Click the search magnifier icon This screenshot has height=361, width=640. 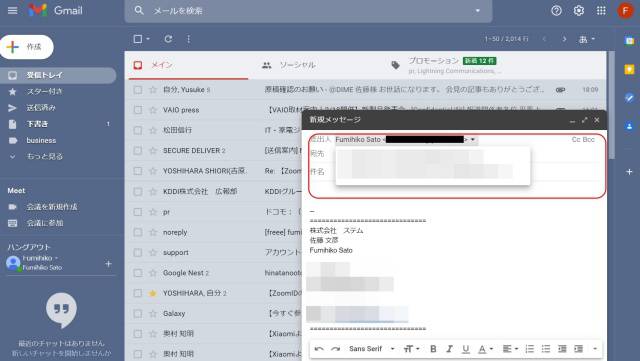click(x=139, y=10)
